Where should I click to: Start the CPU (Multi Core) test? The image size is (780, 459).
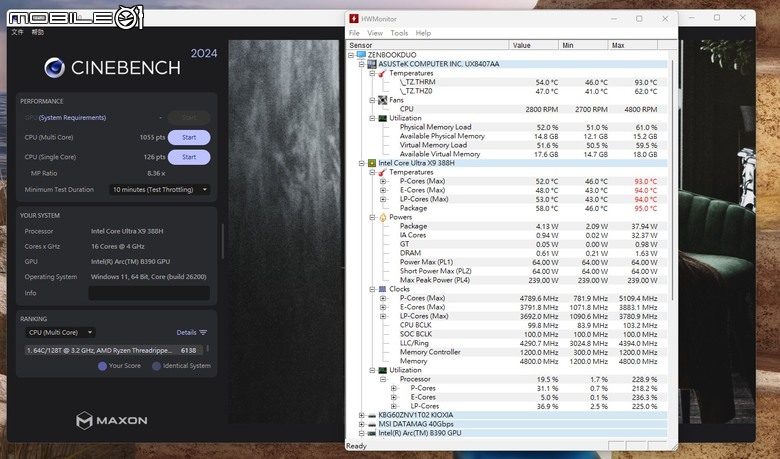[x=189, y=137]
